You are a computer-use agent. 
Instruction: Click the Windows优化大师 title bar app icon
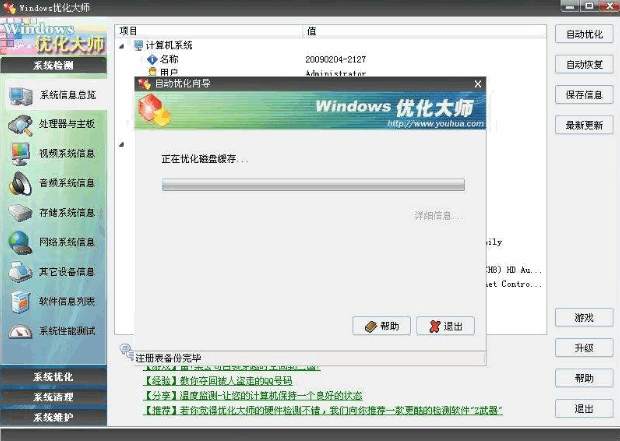(9, 8)
